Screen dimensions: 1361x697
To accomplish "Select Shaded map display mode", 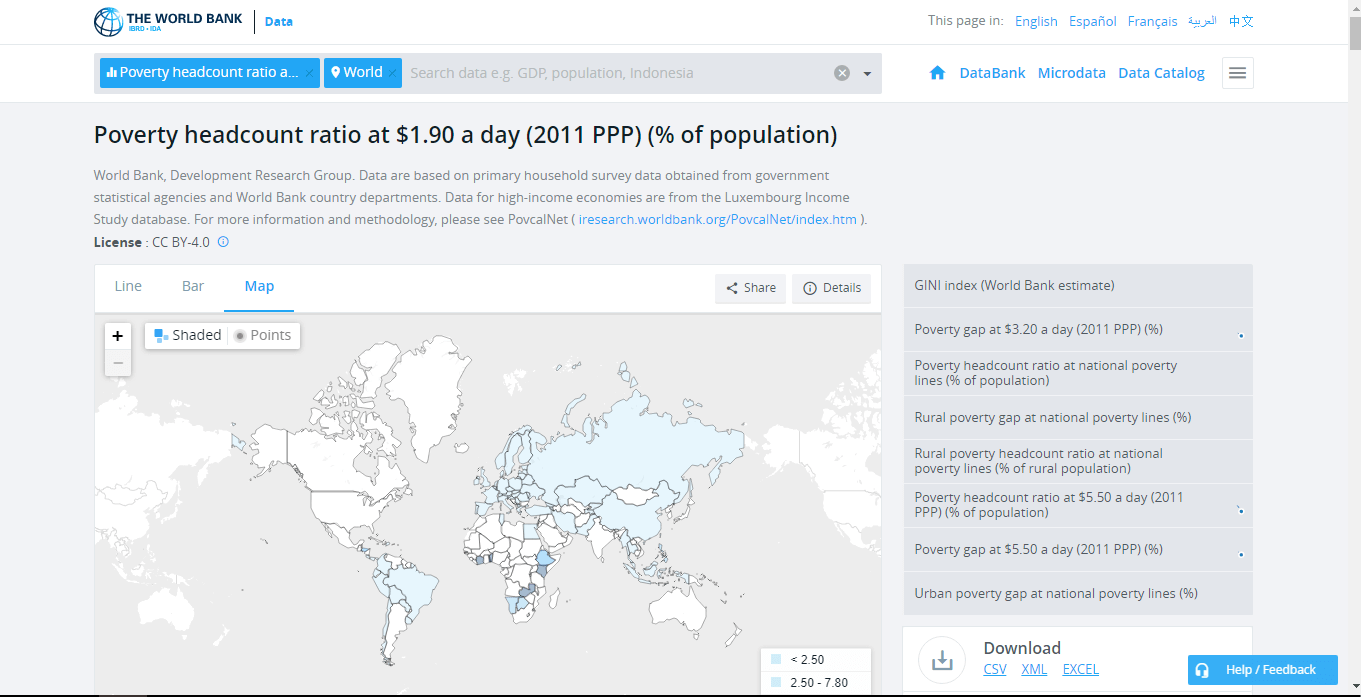I will click(187, 335).
